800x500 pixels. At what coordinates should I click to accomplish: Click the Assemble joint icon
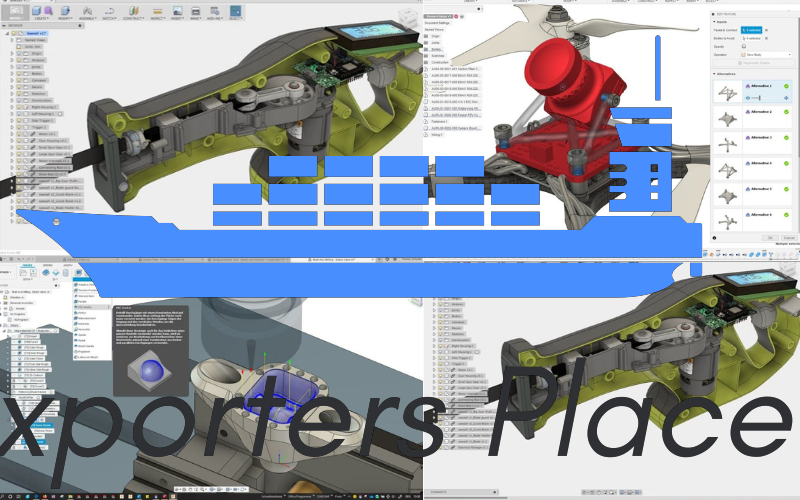[87, 10]
